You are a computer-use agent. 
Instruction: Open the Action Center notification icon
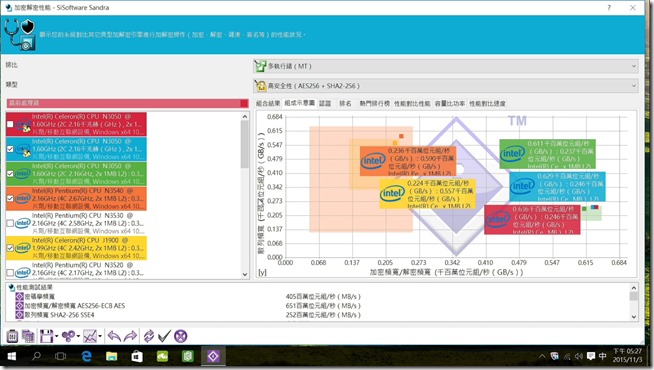(591, 356)
